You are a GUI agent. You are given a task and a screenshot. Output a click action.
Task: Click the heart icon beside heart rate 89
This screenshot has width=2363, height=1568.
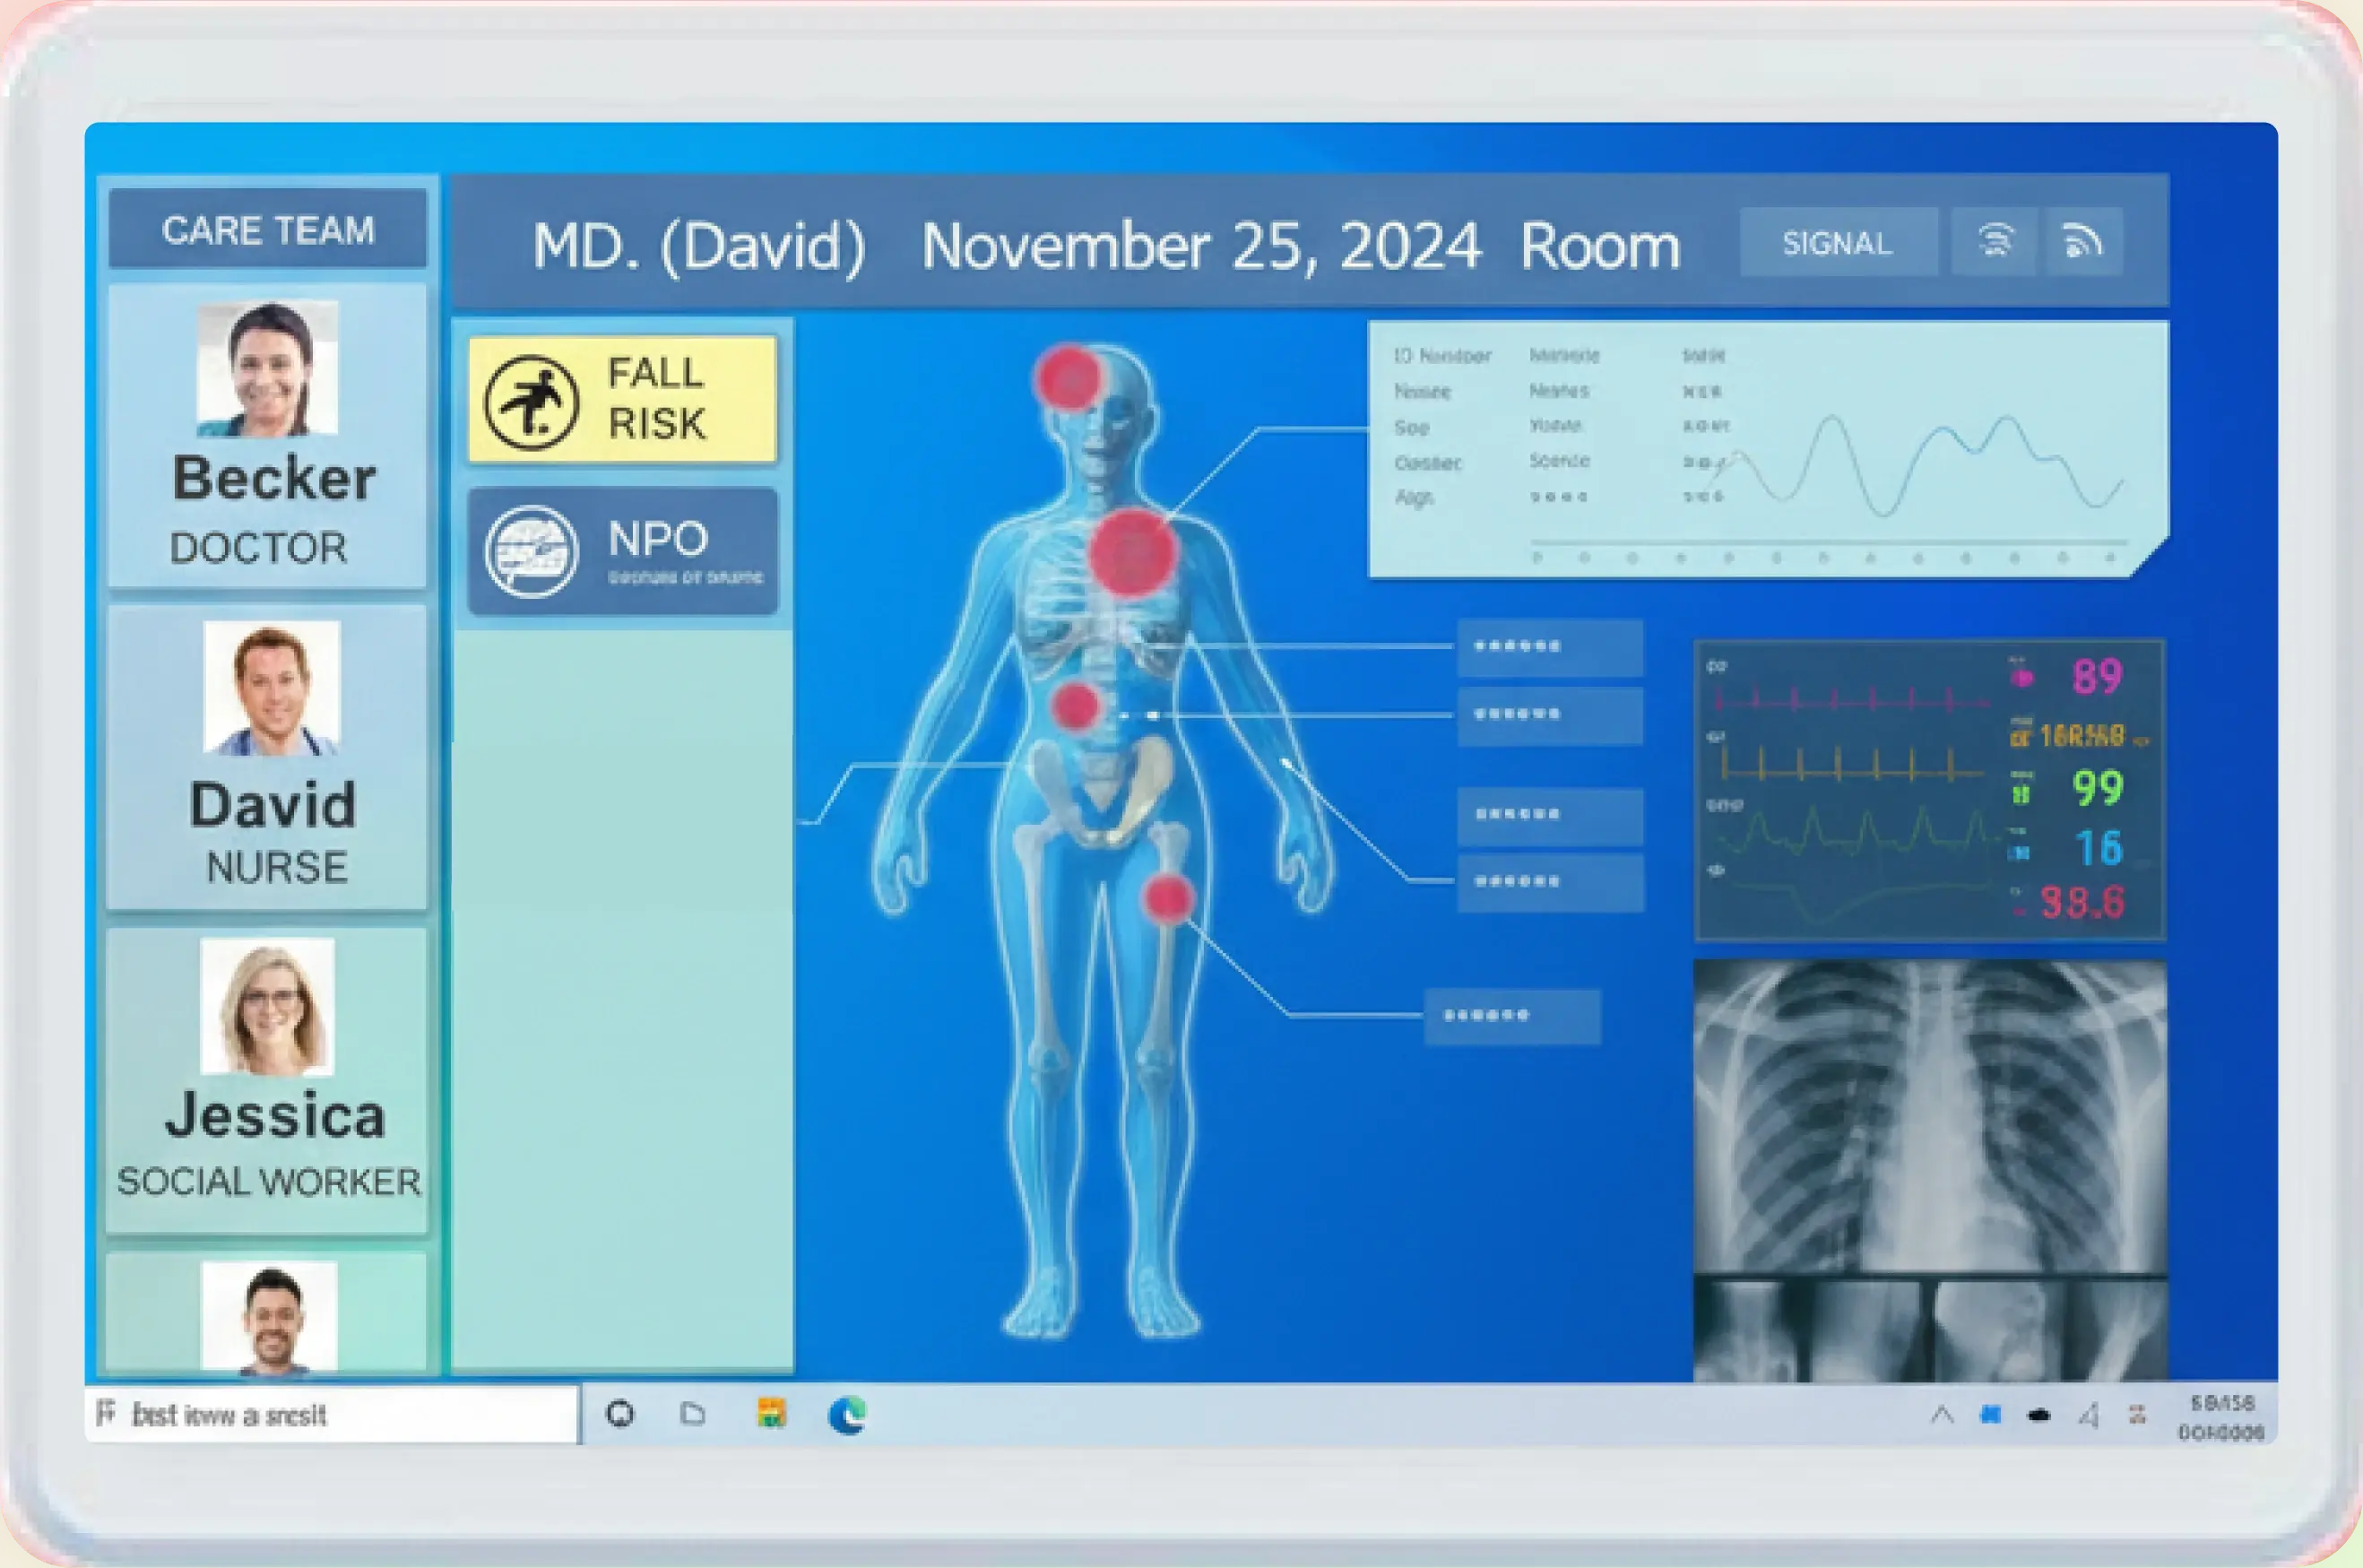2022,677
